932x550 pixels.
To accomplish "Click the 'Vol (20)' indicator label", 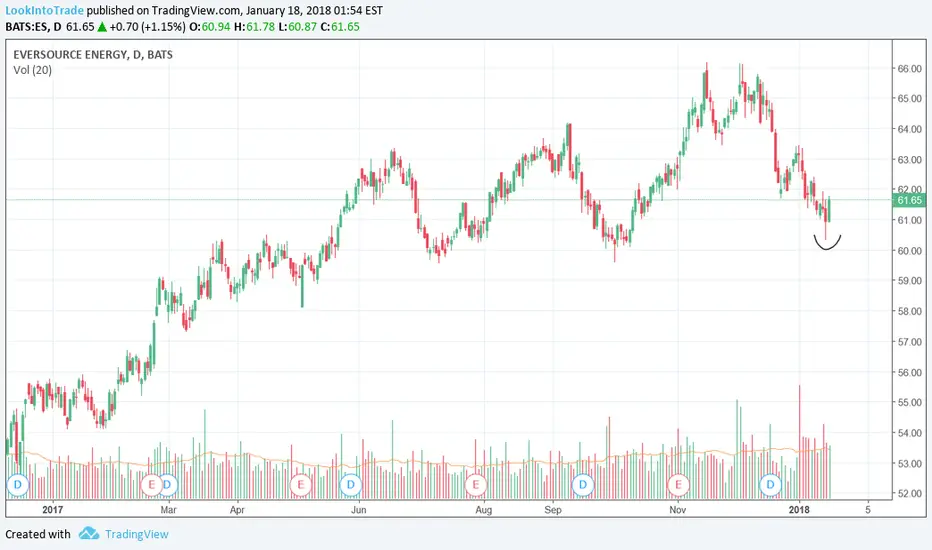I will 32,70.
